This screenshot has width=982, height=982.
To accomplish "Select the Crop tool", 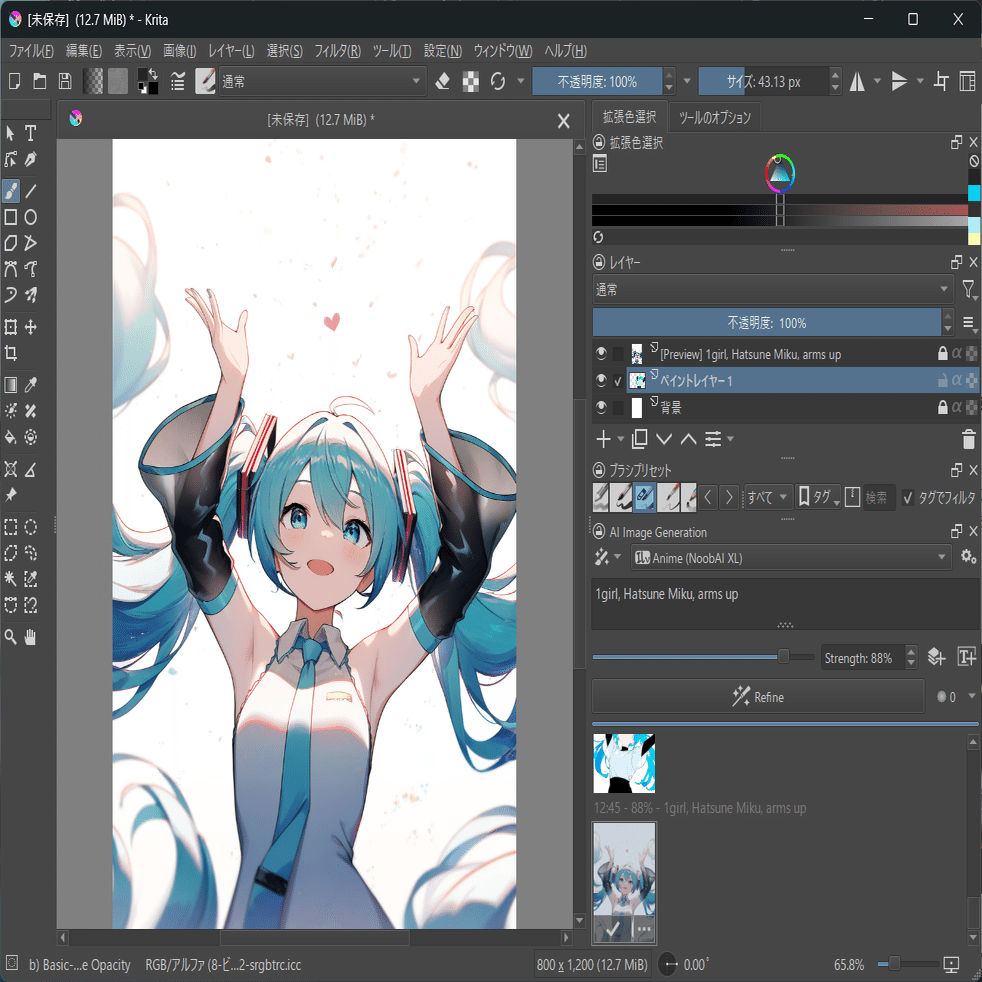I will coord(11,353).
